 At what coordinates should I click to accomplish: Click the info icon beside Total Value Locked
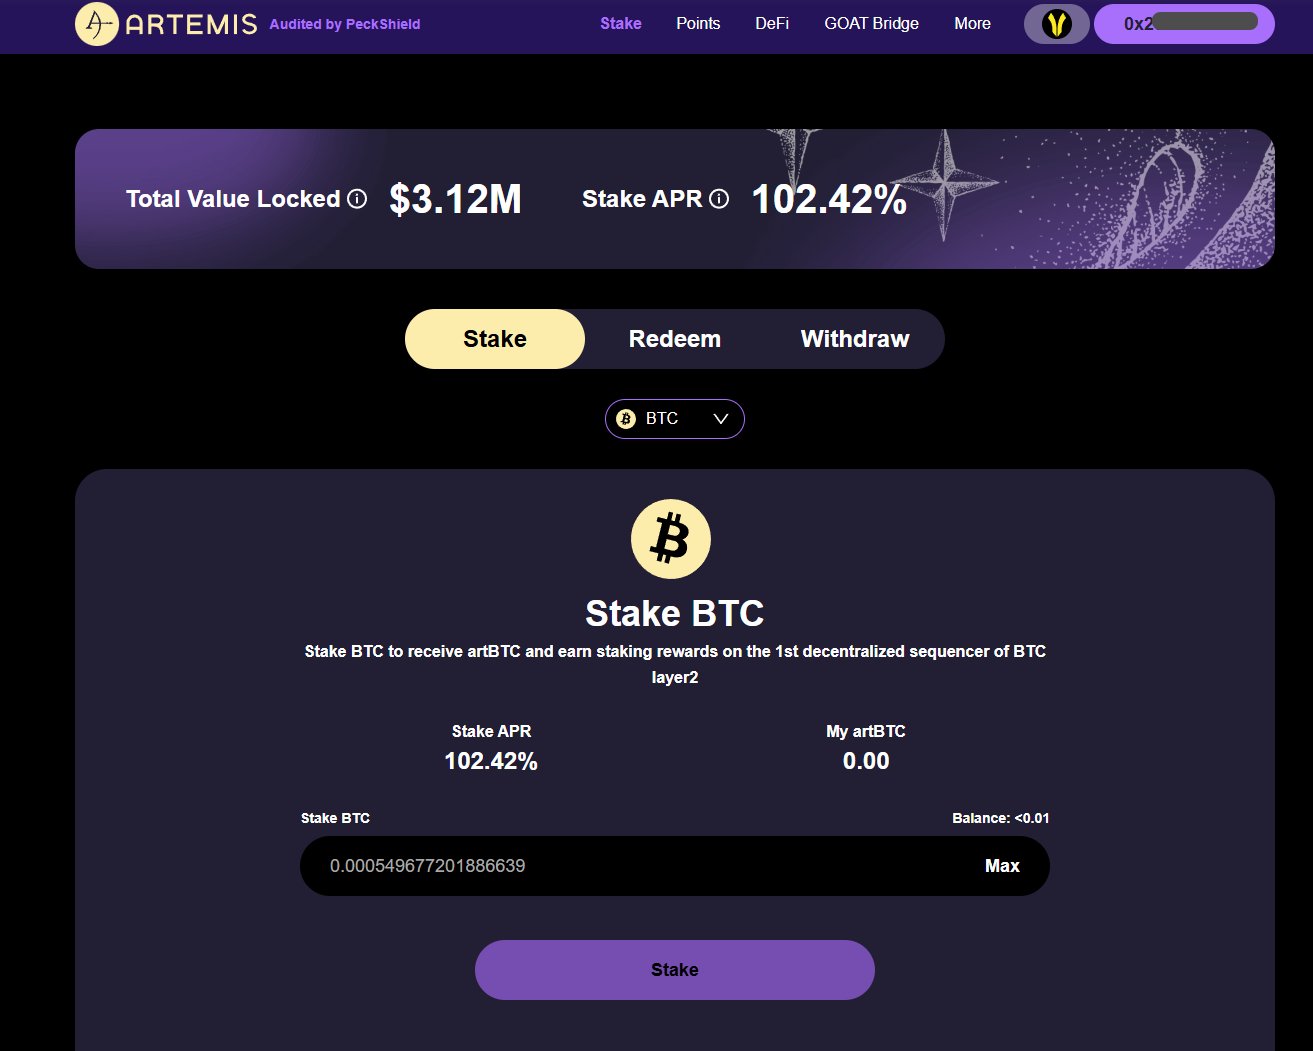click(x=358, y=199)
